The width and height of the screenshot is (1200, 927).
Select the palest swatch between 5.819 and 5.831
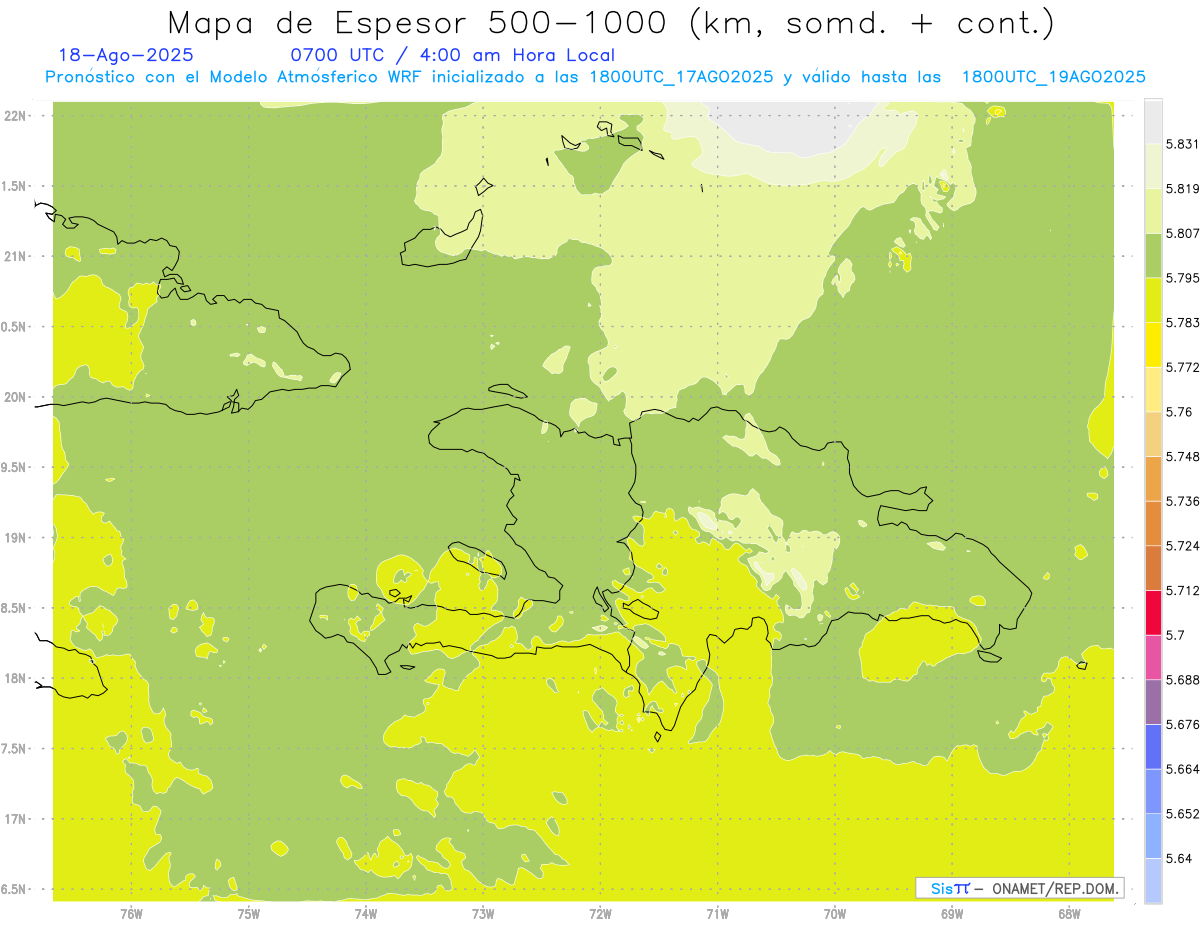coord(1153,166)
